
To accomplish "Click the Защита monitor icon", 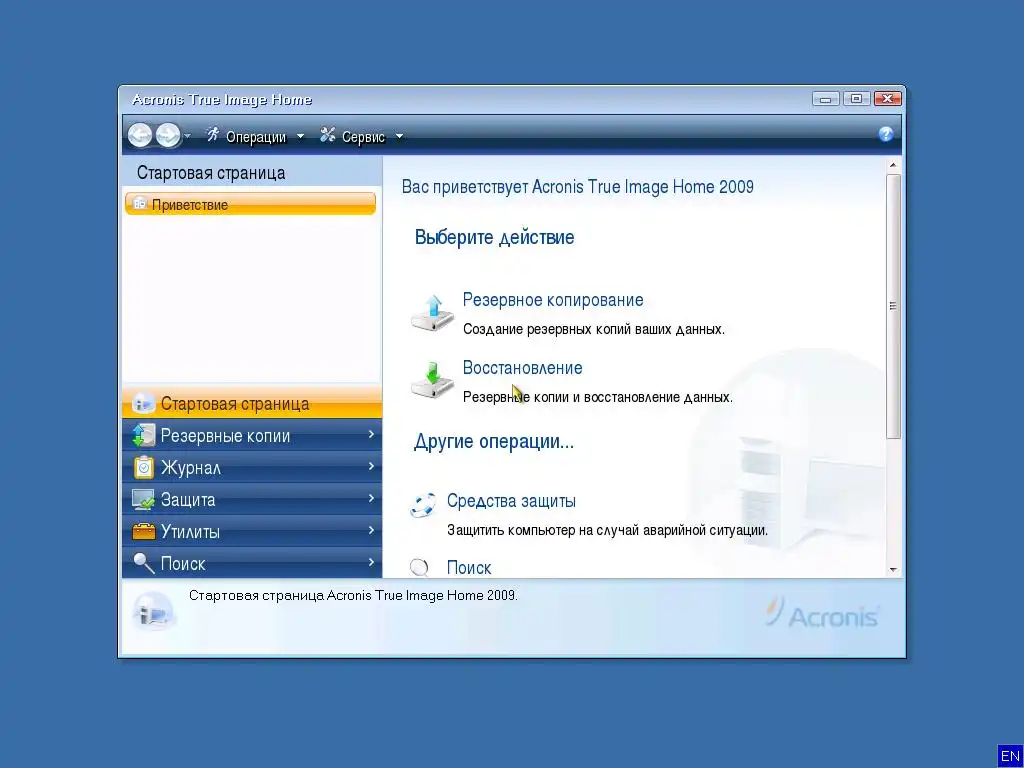I will (x=143, y=500).
